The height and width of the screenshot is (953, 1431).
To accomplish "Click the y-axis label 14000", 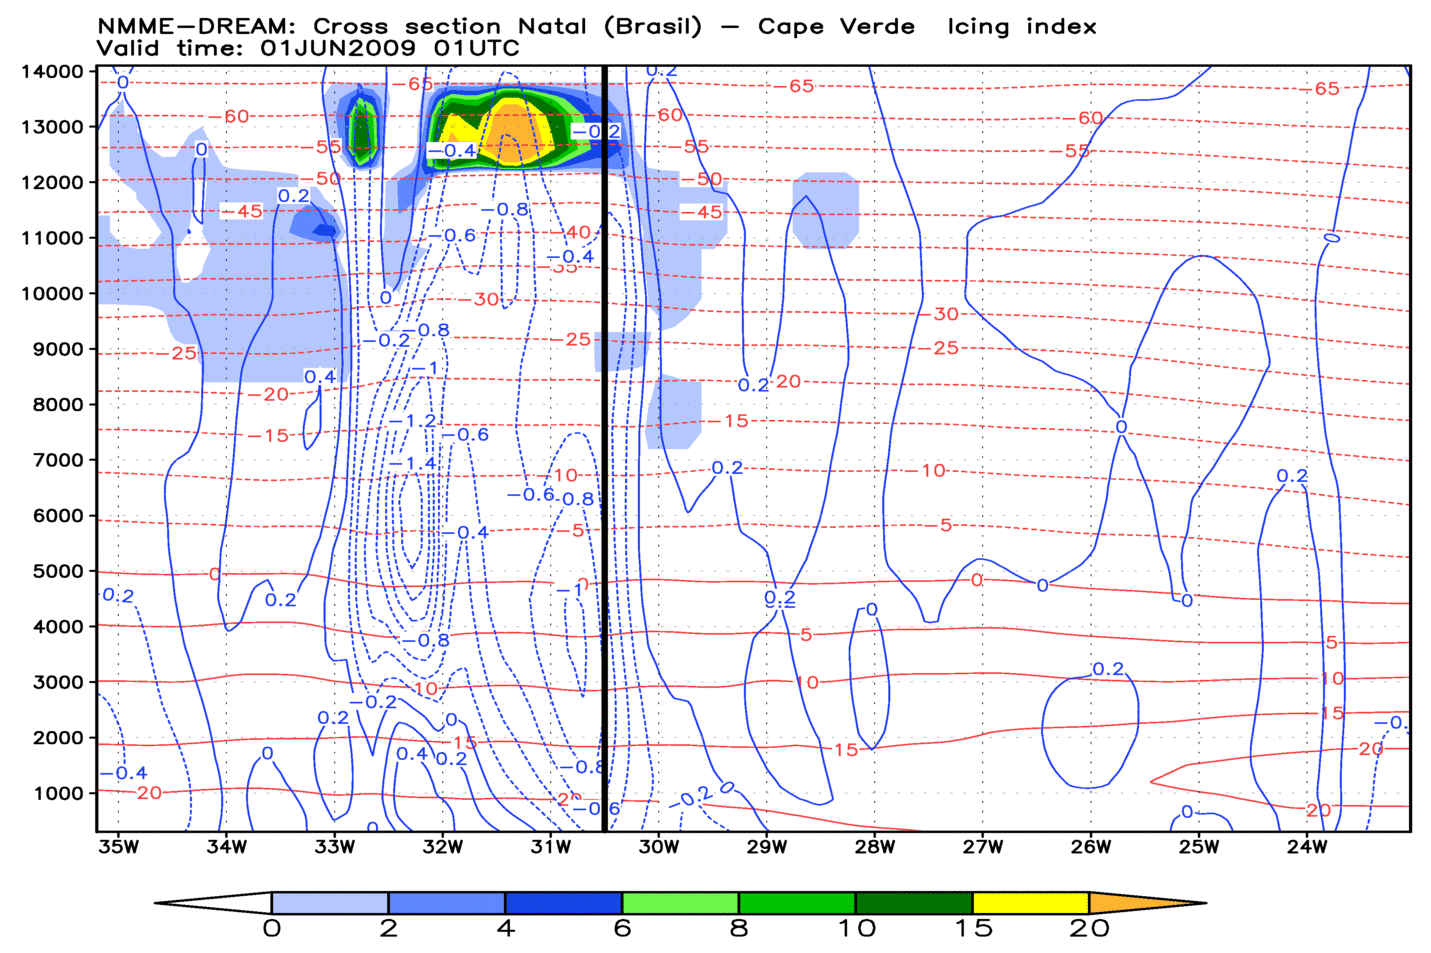I will coord(53,71).
